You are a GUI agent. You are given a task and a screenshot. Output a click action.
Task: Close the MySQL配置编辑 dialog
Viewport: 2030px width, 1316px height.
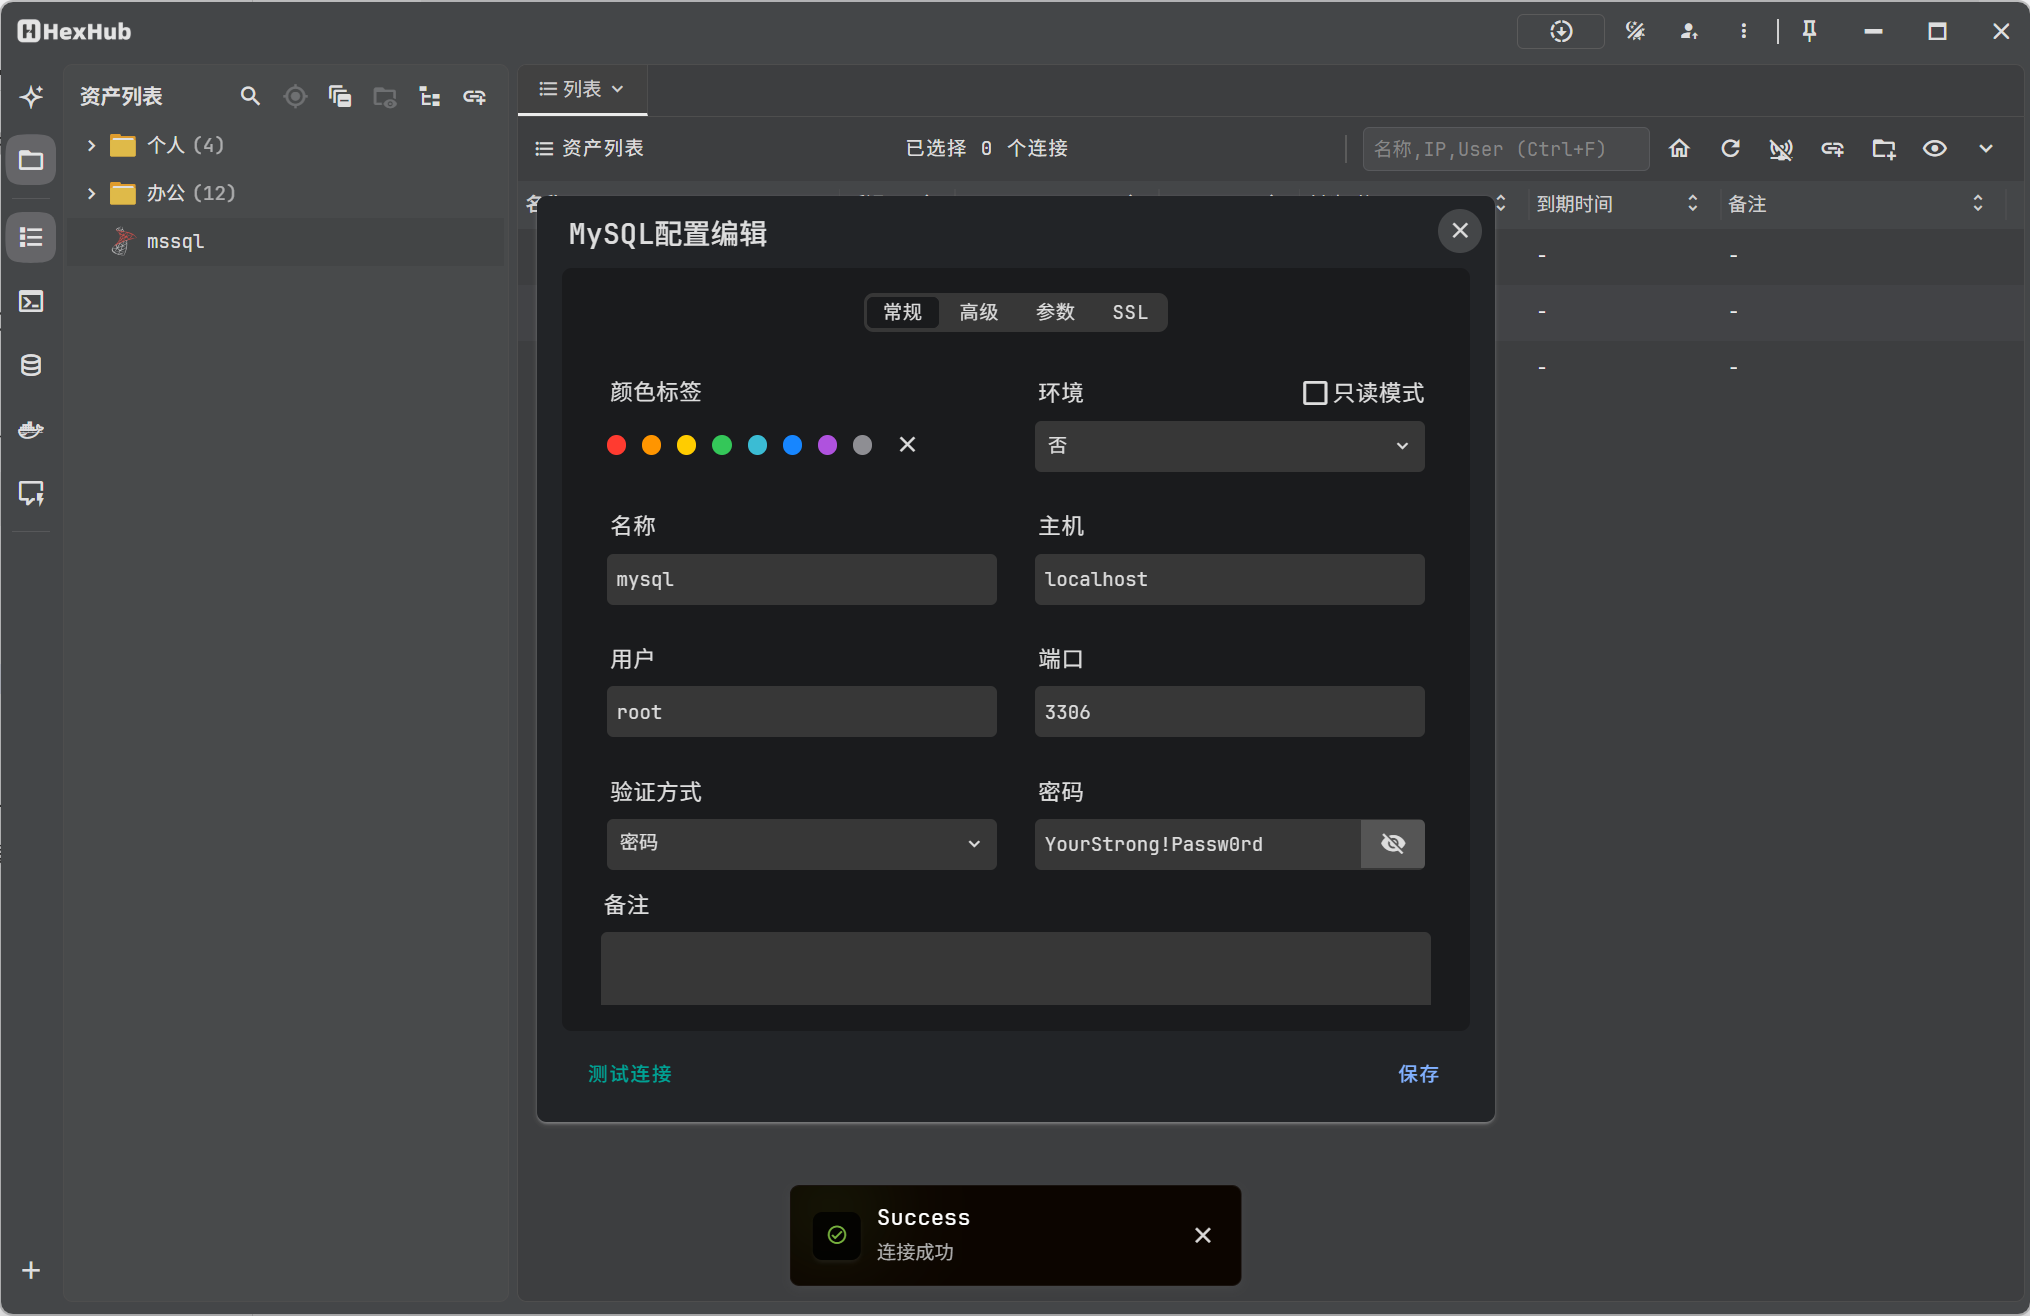point(1460,231)
